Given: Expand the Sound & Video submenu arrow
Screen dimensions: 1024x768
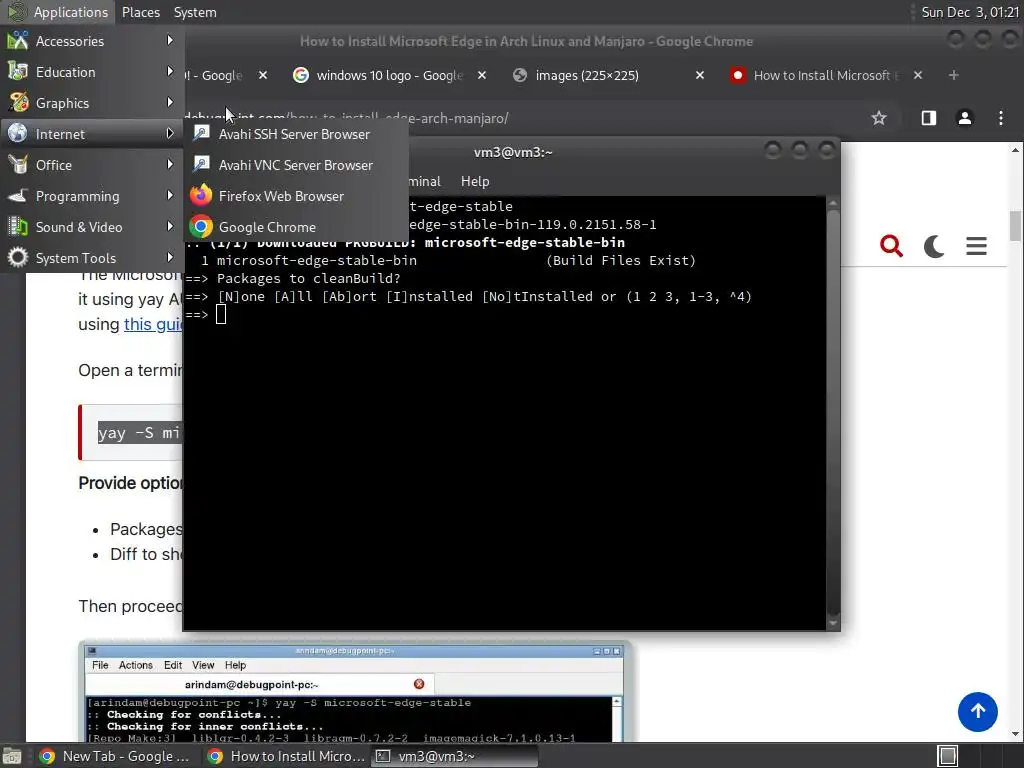Looking at the screenshot, I should (170, 226).
